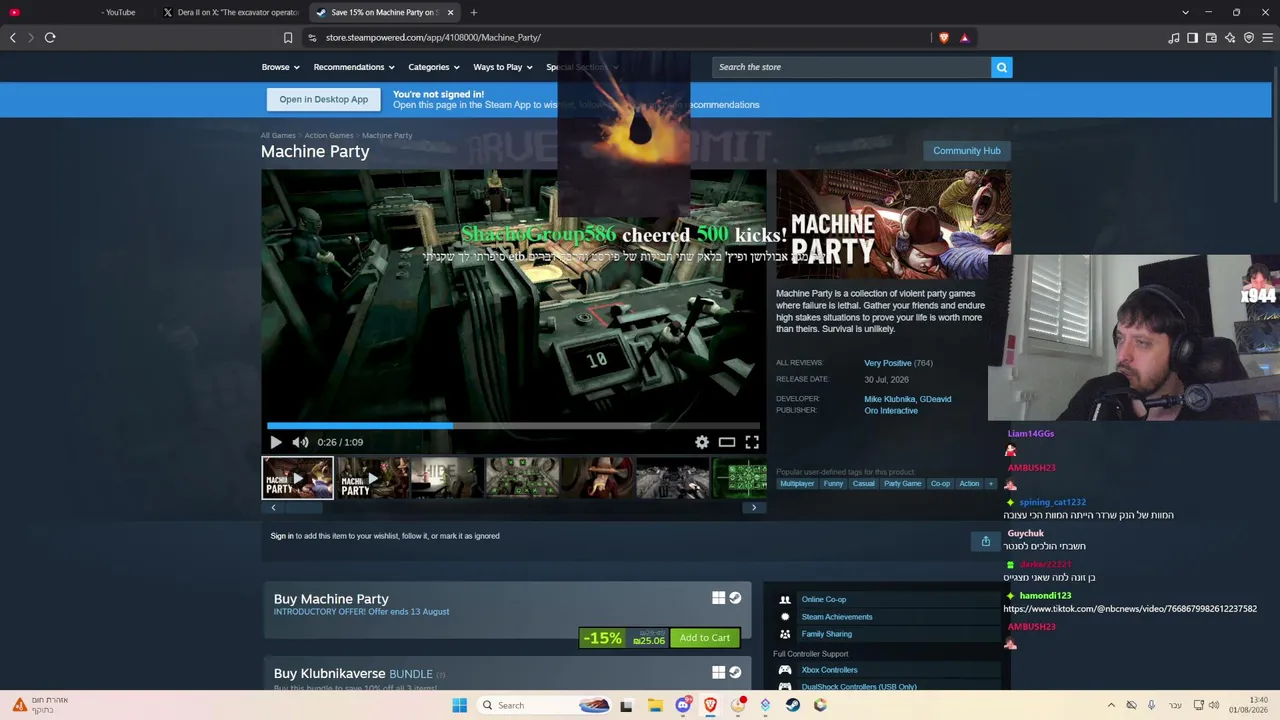Open the Brave Wallet icon

coord(1211,38)
